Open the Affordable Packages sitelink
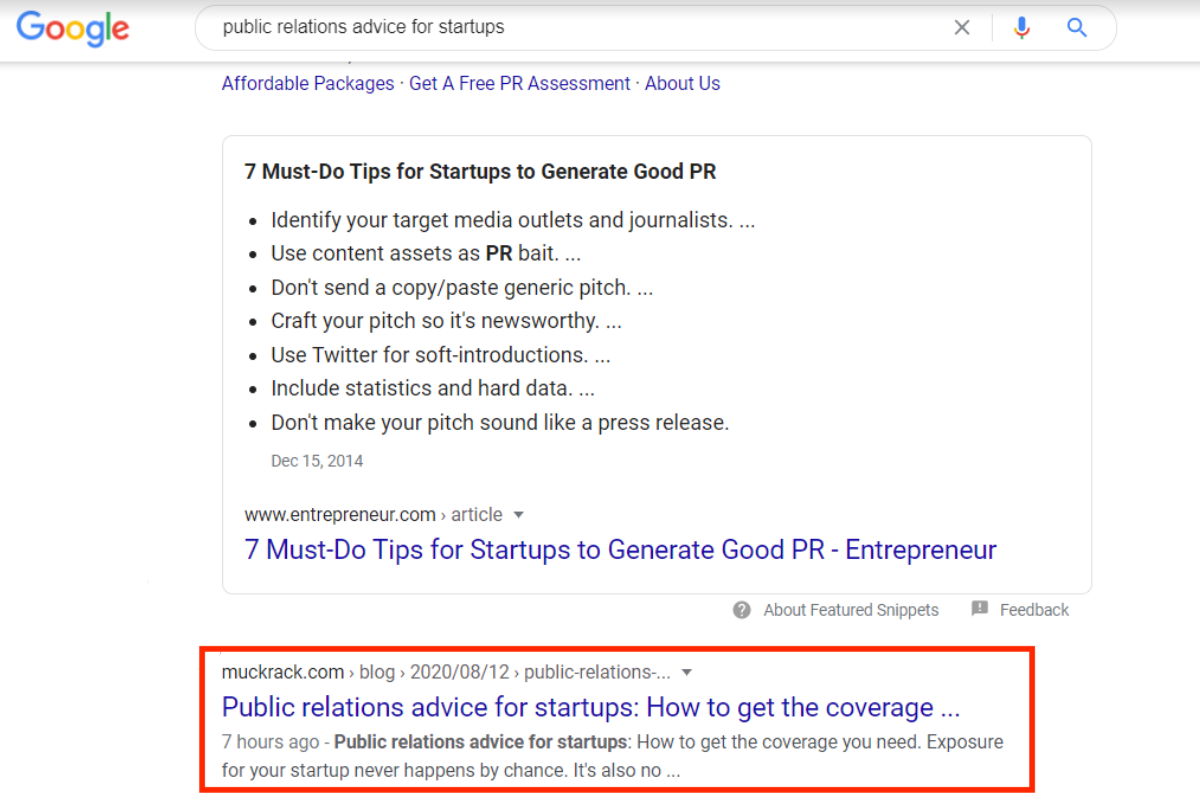The height and width of the screenshot is (808, 1200). [x=308, y=84]
